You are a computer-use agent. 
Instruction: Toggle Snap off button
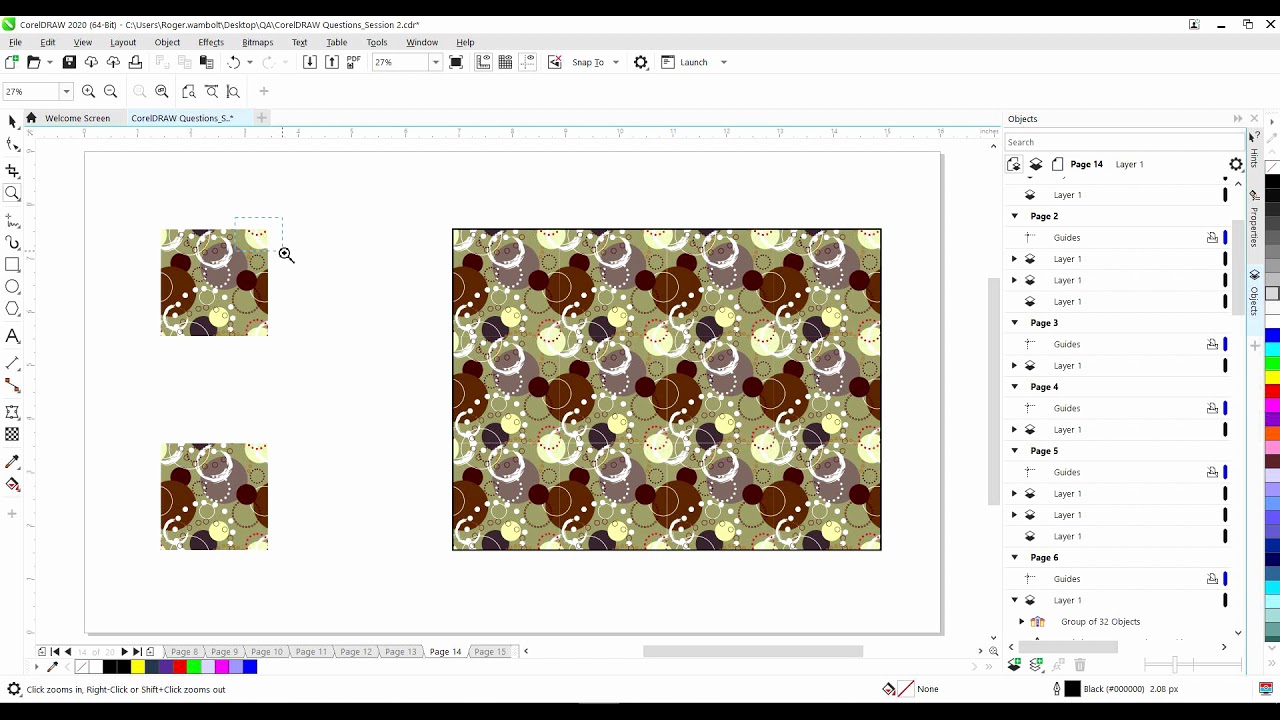(555, 62)
